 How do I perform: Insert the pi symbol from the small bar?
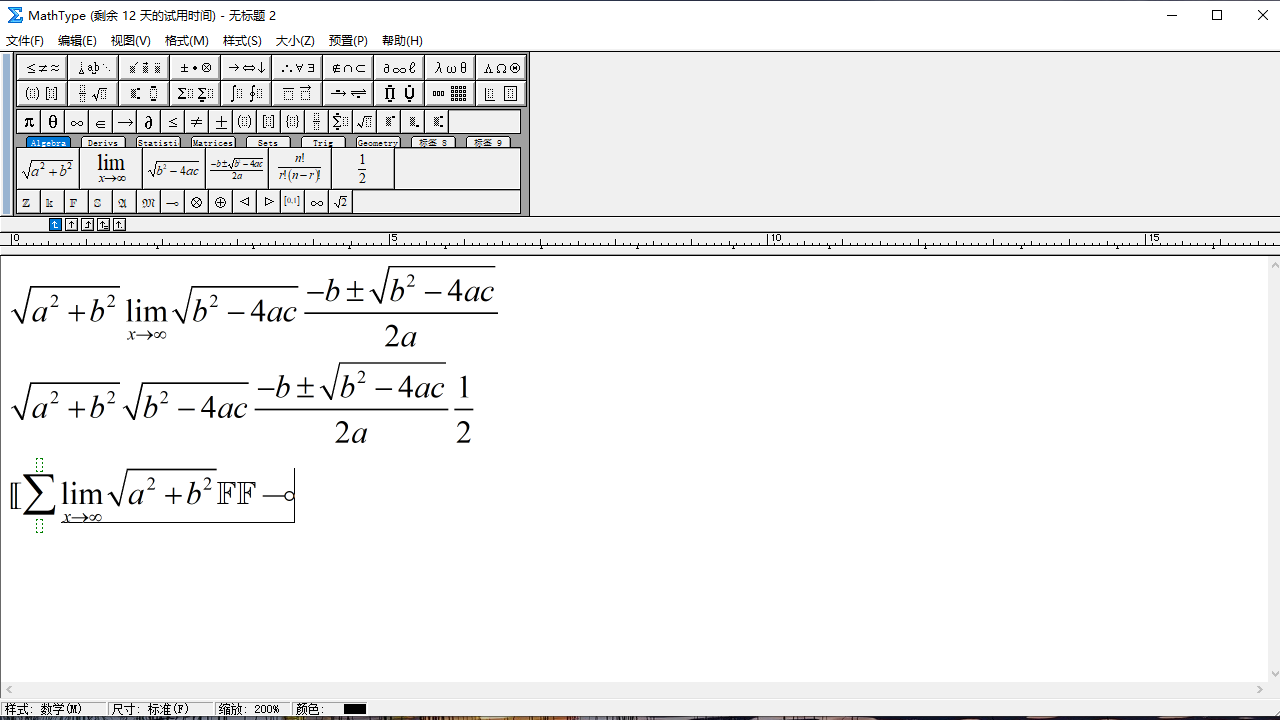tap(29, 122)
